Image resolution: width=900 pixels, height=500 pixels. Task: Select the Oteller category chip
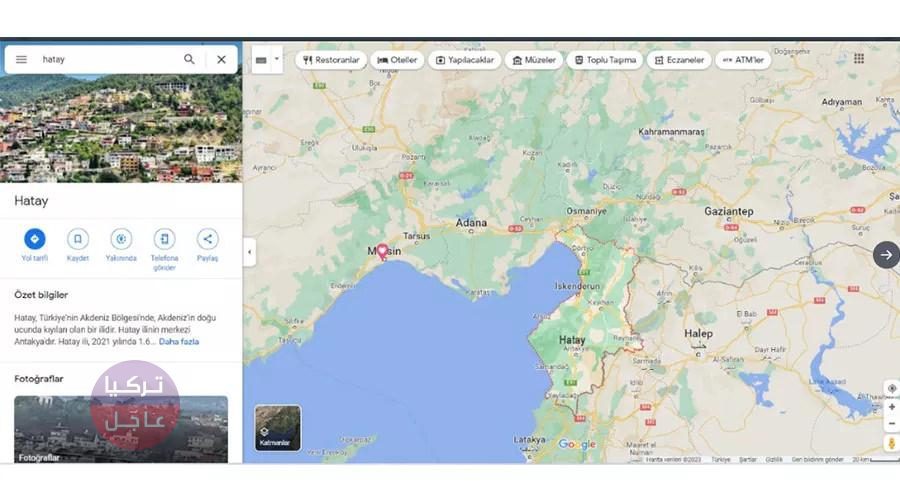(397, 60)
